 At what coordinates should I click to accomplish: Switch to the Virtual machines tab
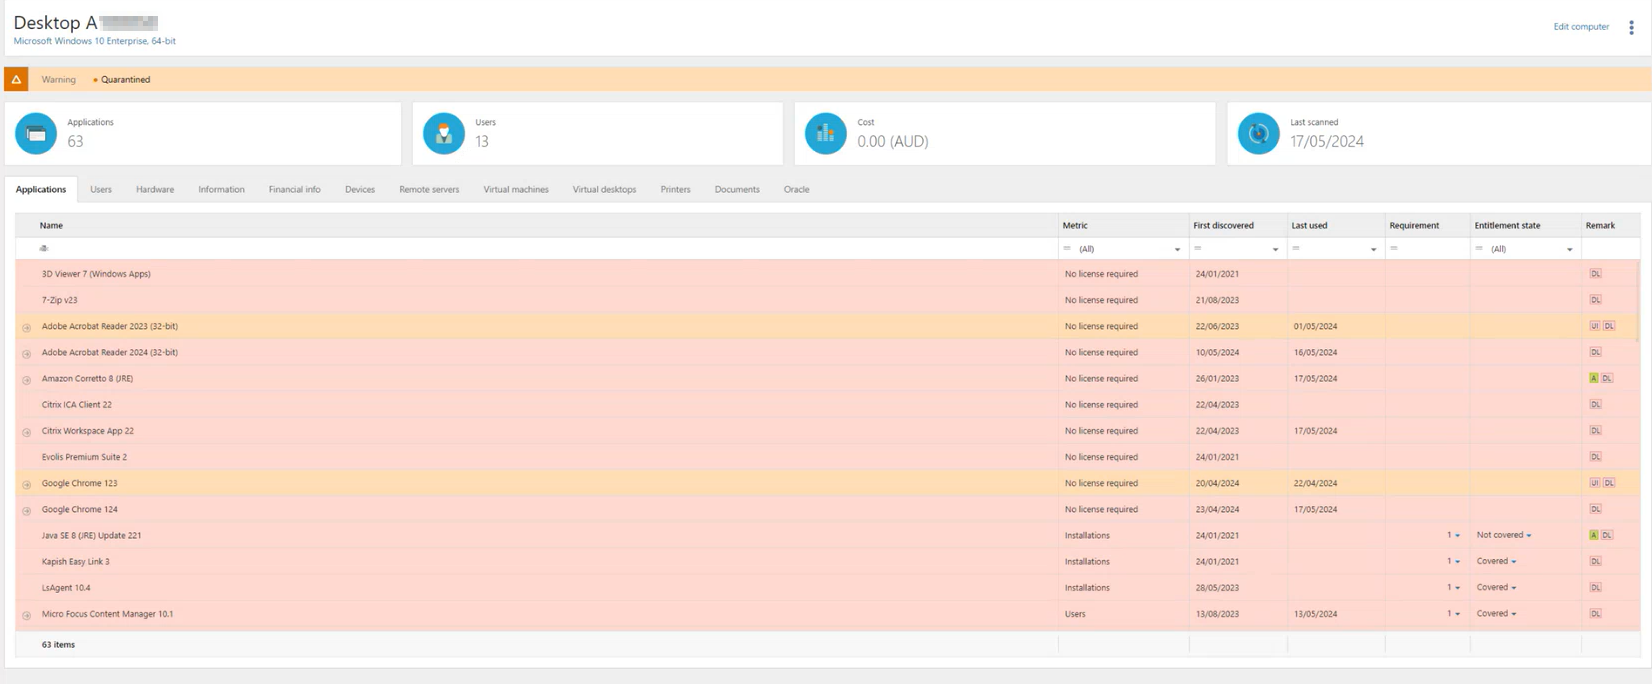point(516,189)
